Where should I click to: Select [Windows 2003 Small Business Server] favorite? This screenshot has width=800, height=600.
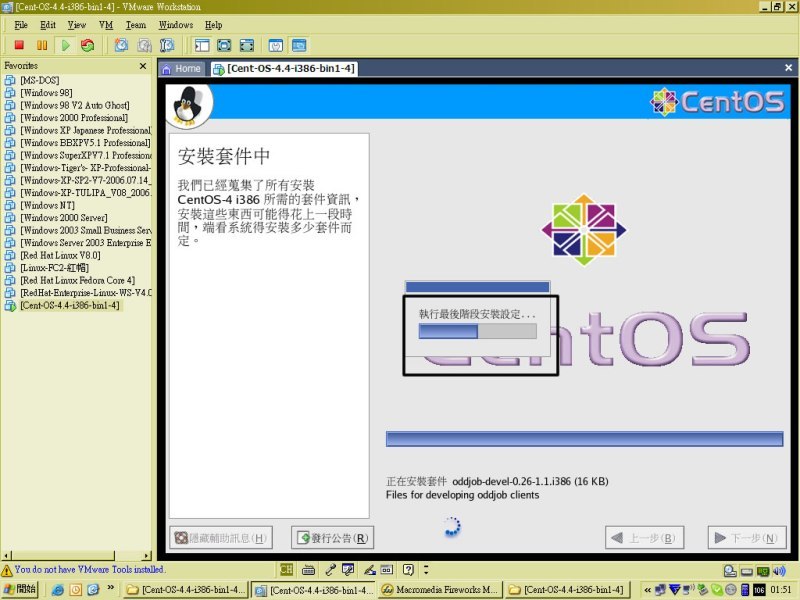pos(85,230)
